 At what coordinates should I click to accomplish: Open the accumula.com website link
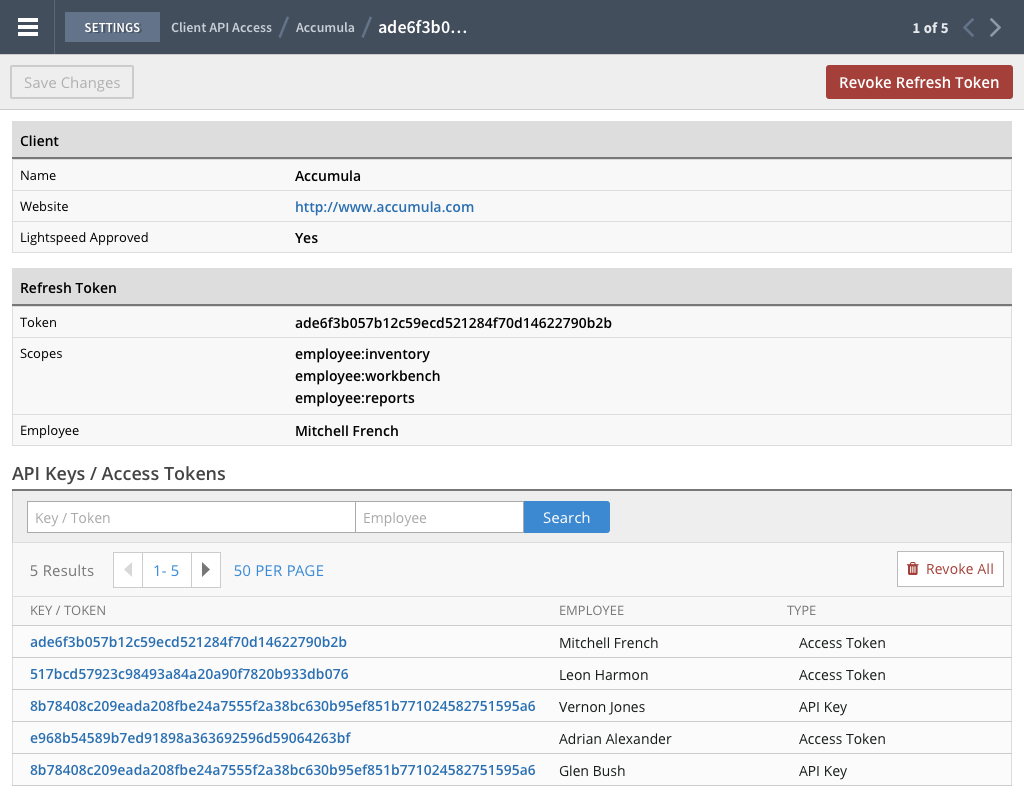pos(384,206)
